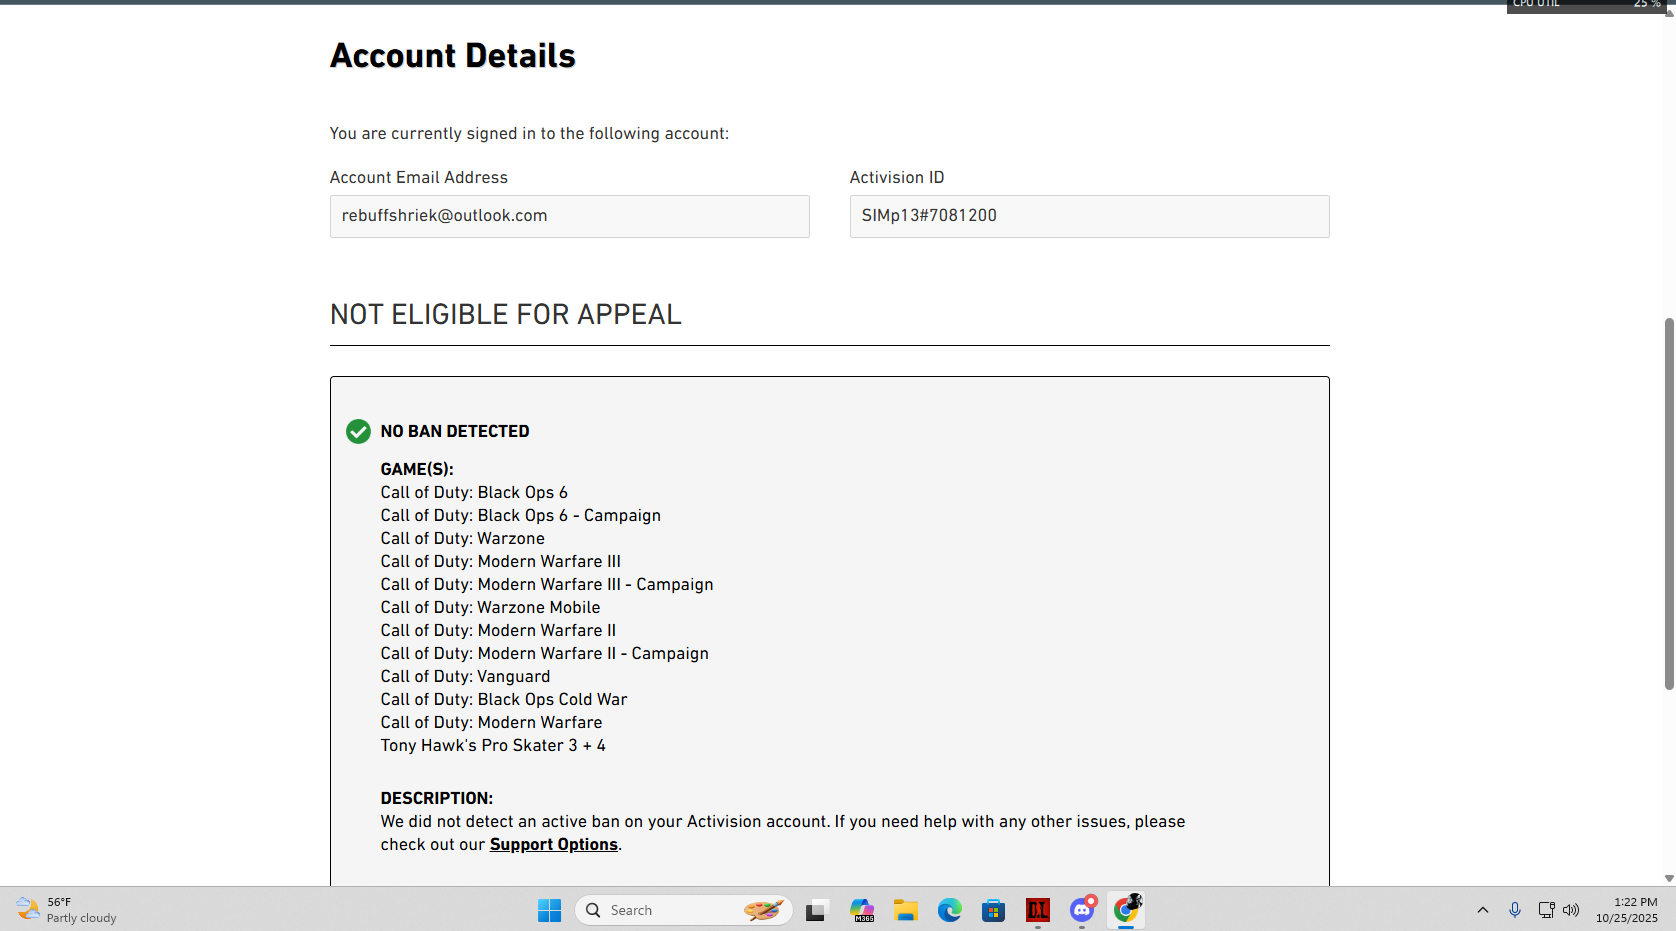Open network settings from the system tray
The image size is (1676, 931).
1546,910
